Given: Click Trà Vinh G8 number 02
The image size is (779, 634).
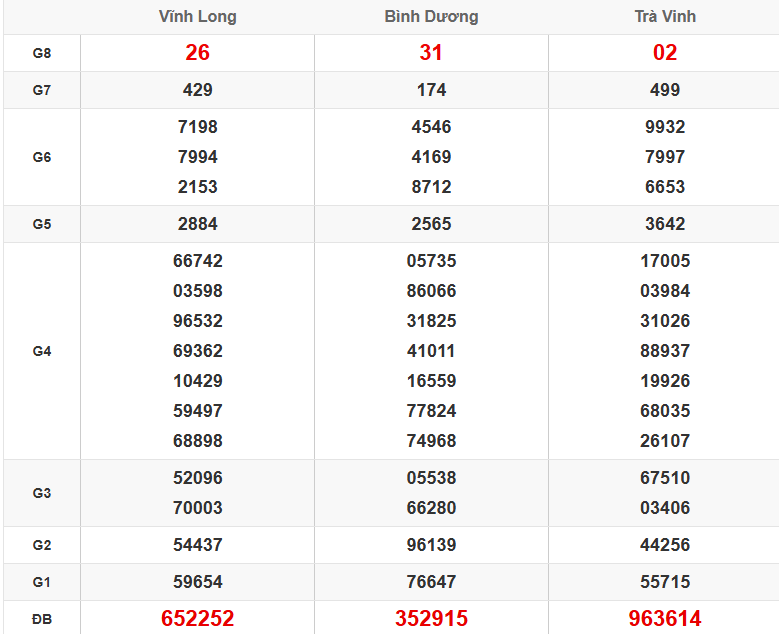Looking at the screenshot, I should [664, 53].
